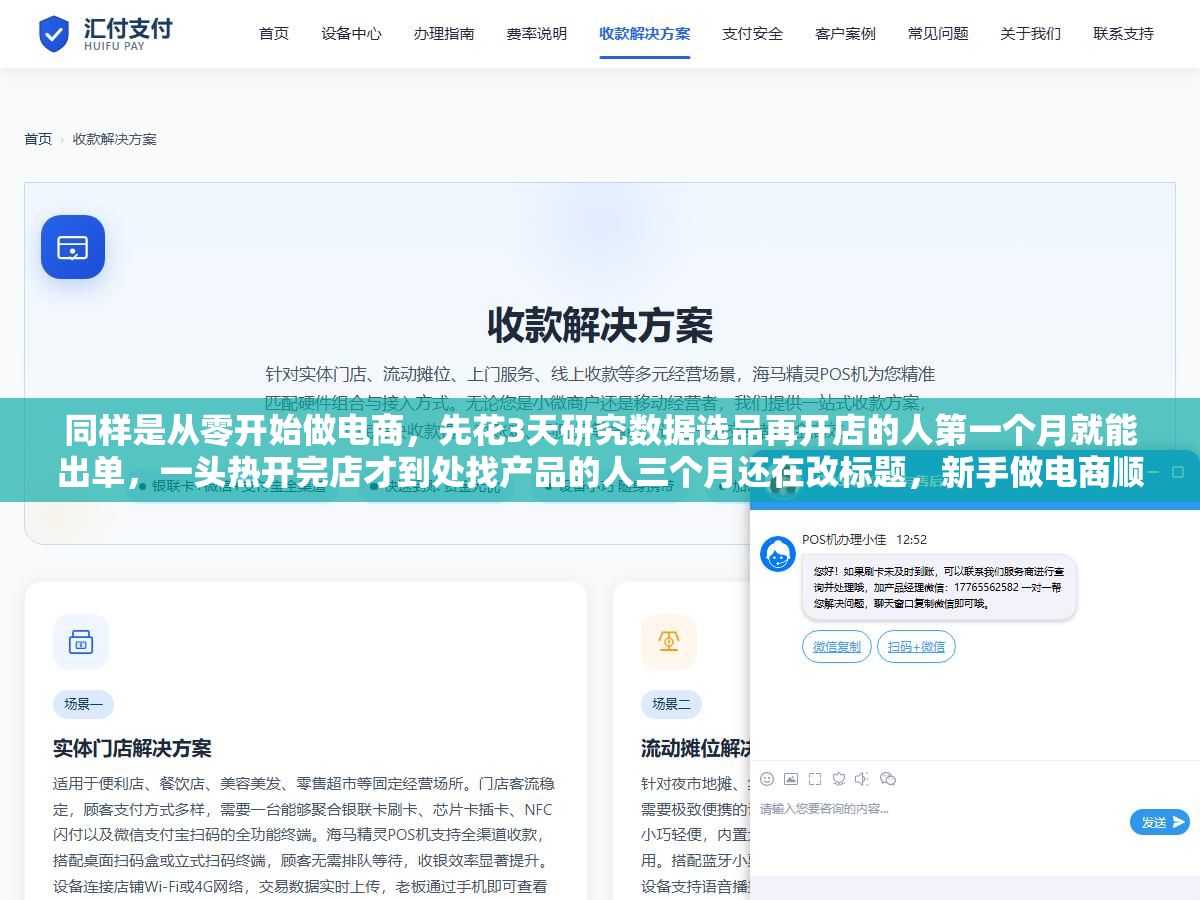Image resolution: width=1200 pixels, height=900 pixels.
Task: Go to 关于我们 page
Action: tap(1031, 33)
